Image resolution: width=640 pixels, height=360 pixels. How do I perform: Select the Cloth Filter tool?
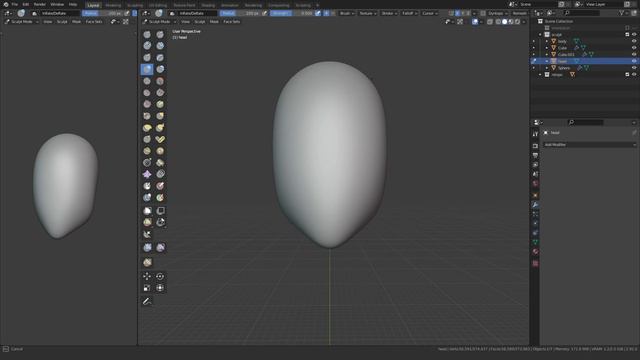(160, 247)
